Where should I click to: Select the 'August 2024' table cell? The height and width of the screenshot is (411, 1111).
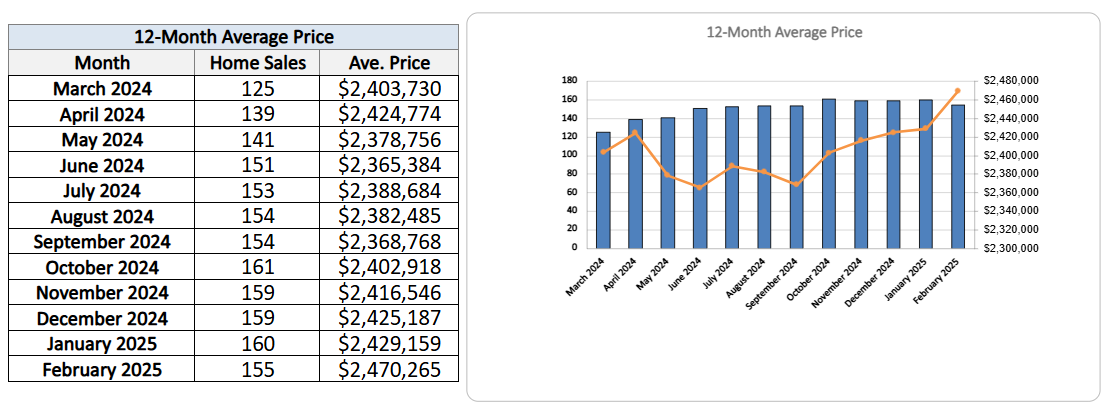coord(102,216)
